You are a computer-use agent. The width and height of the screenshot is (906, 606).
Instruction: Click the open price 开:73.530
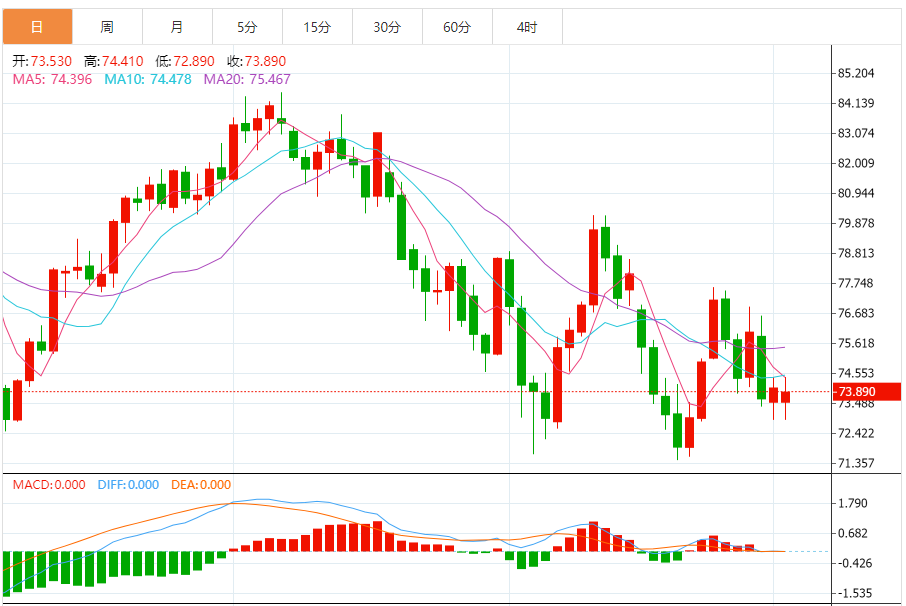pos(42,61)
